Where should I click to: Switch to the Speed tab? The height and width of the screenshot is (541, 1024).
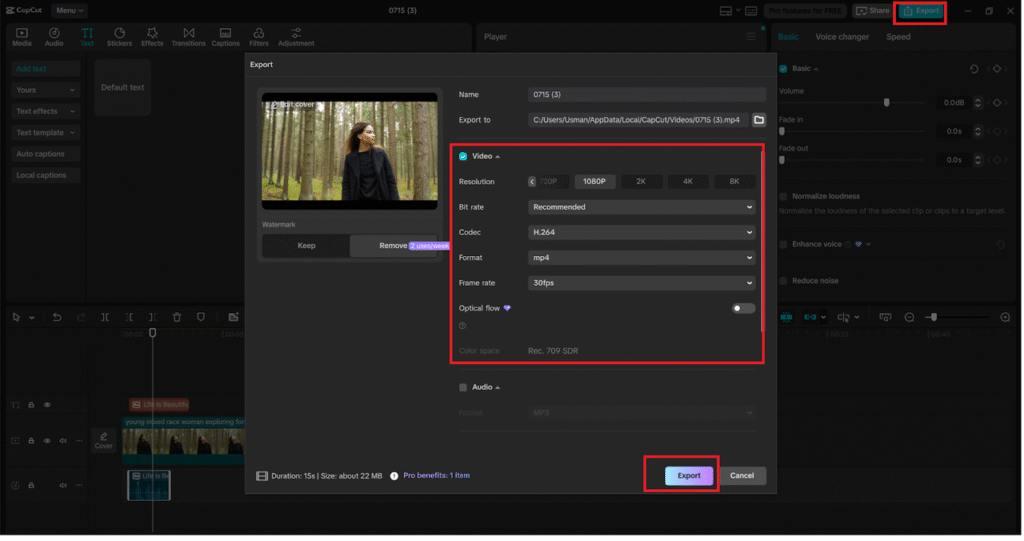coord(899,37)
